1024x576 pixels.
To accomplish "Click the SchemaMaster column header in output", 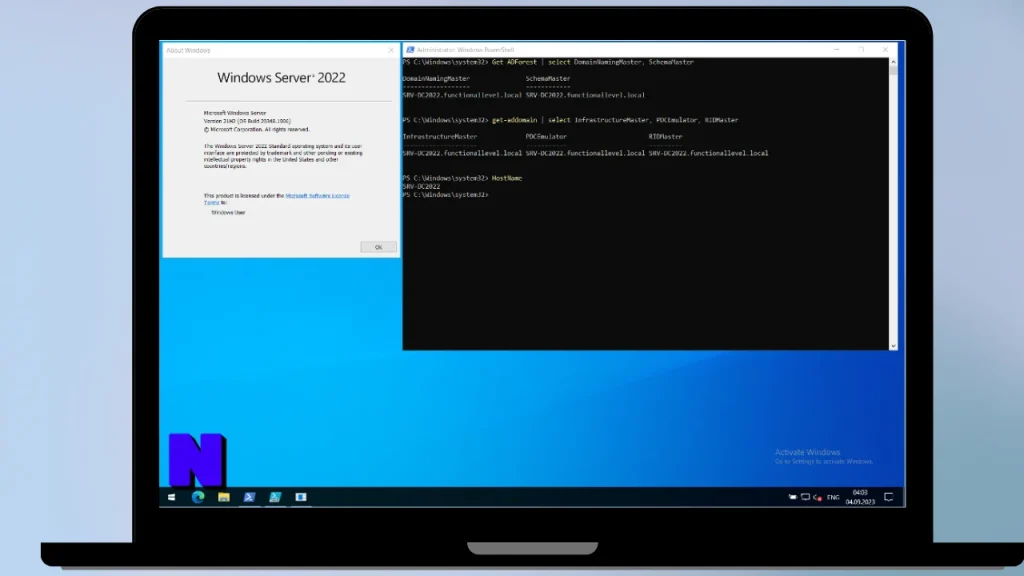I will click(548, 78).
